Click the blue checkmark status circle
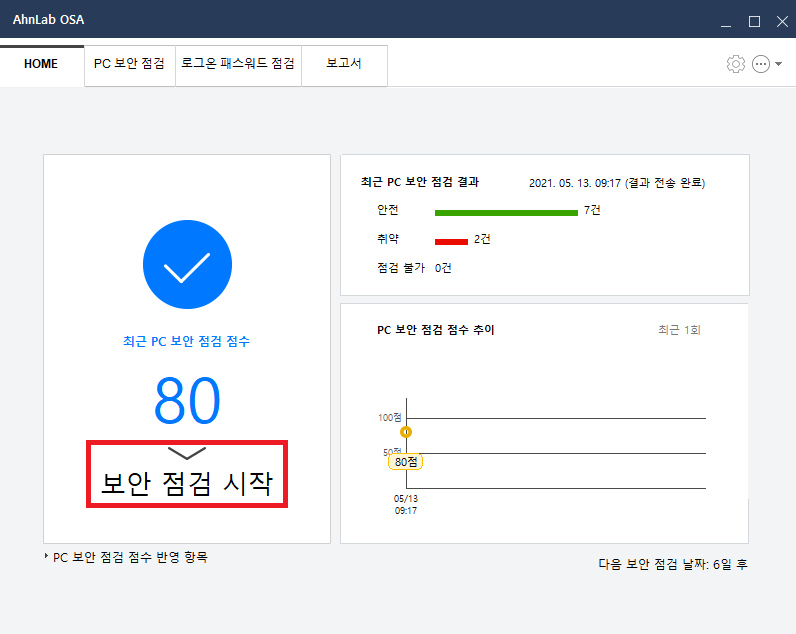The height and width of the screenshot is (634, 796). coord(187,264)
